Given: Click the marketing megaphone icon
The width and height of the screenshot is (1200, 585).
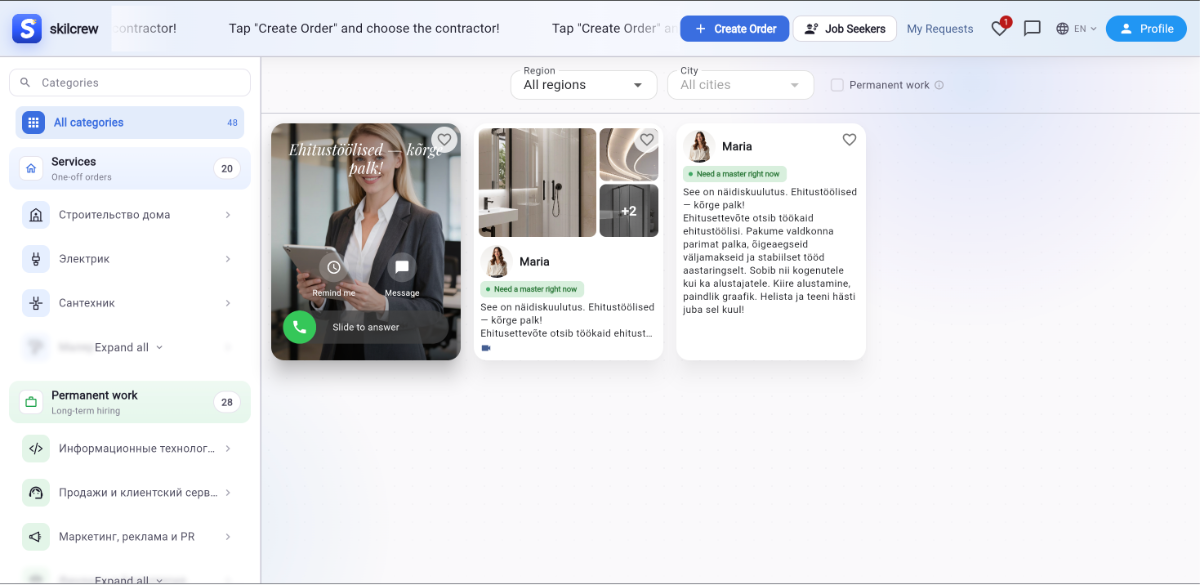Looking at the screenshot, I should (x=36, y=537).
